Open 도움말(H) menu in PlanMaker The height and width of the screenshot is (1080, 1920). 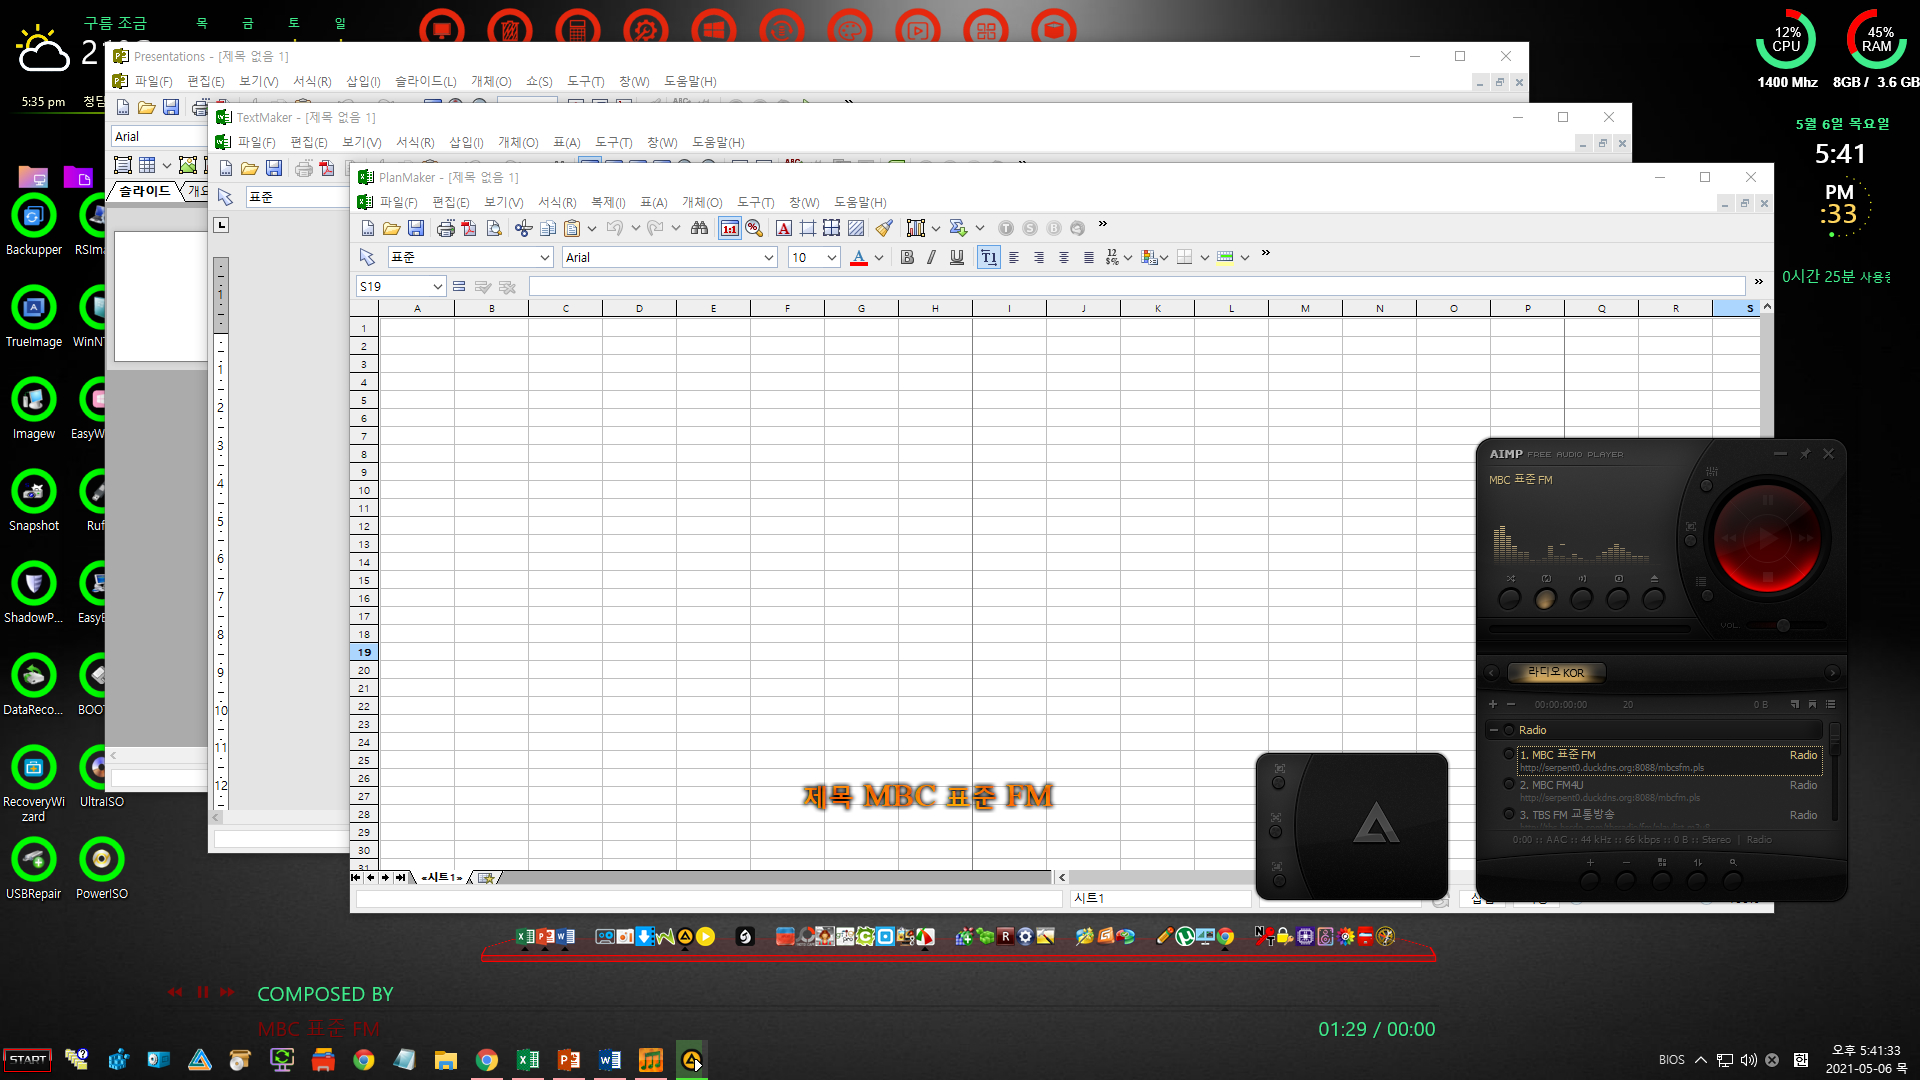[860, 202]
